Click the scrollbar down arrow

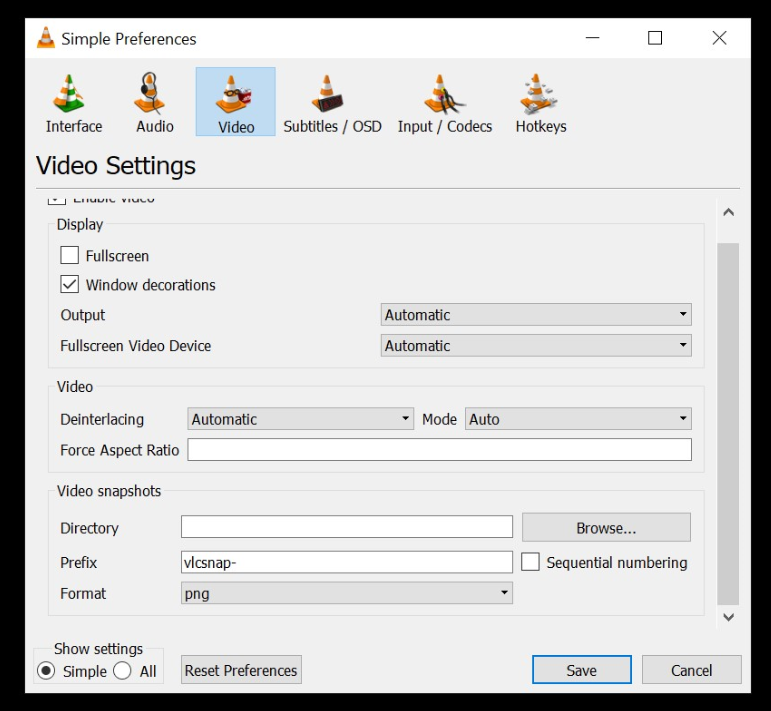729,617
